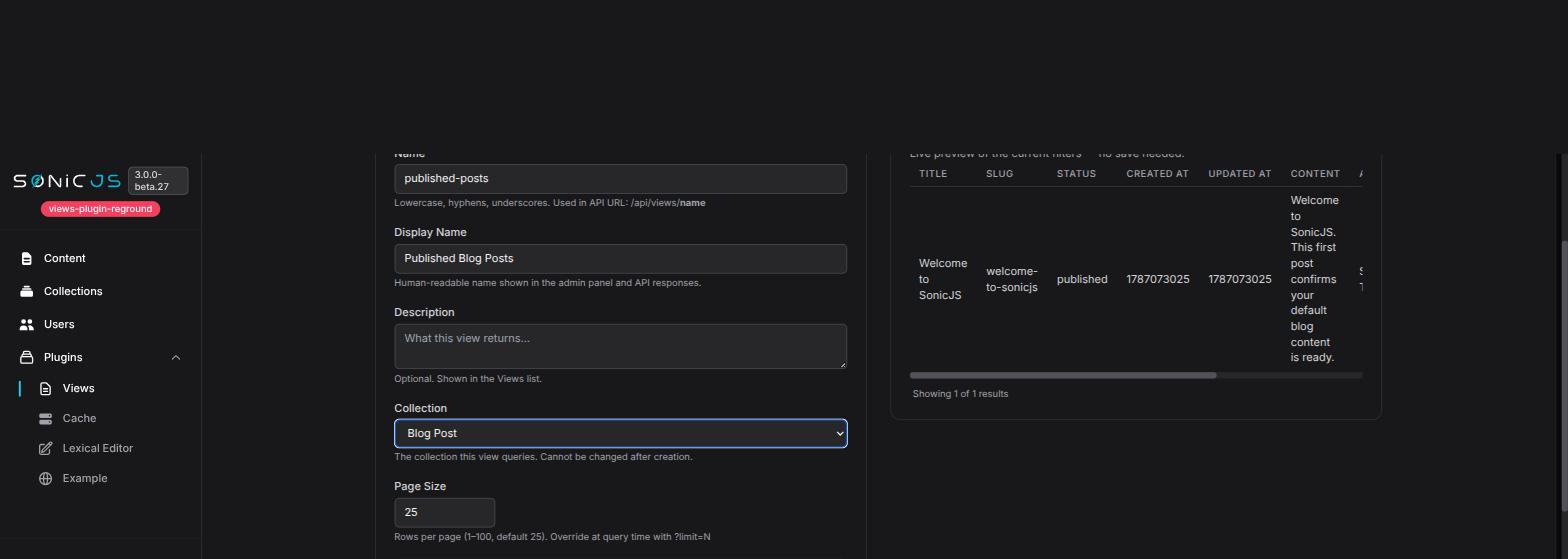Click the SonicJS logo
This screenshot has width=1568, height=559.
click(66, 181)
